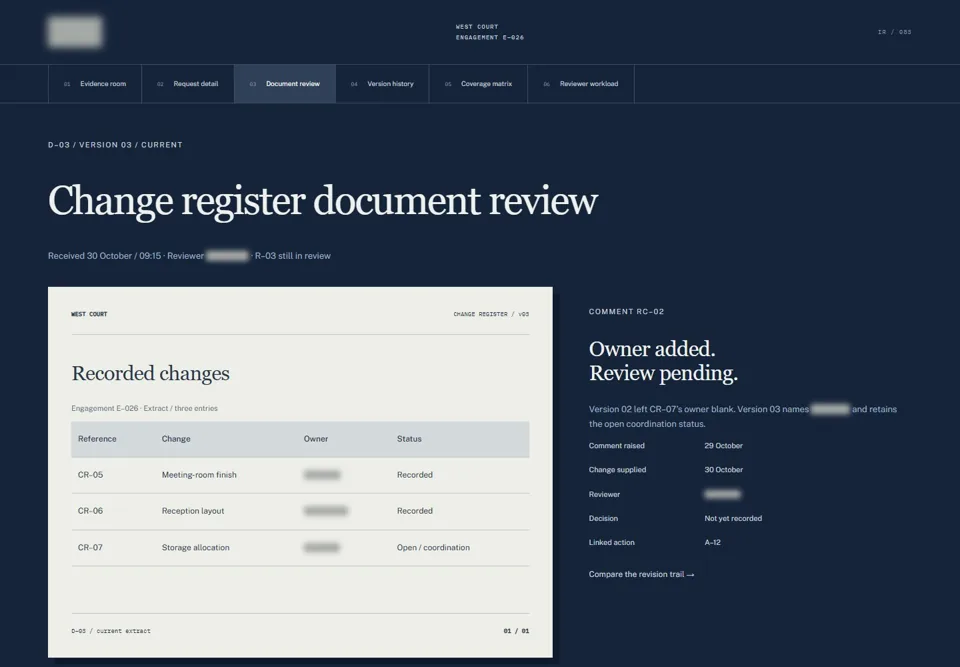The width and height of the screenshot is (960, 667).
Task: Click the '30 October' change supplied value
Action: pyautogui.click(x=724, y=470)
